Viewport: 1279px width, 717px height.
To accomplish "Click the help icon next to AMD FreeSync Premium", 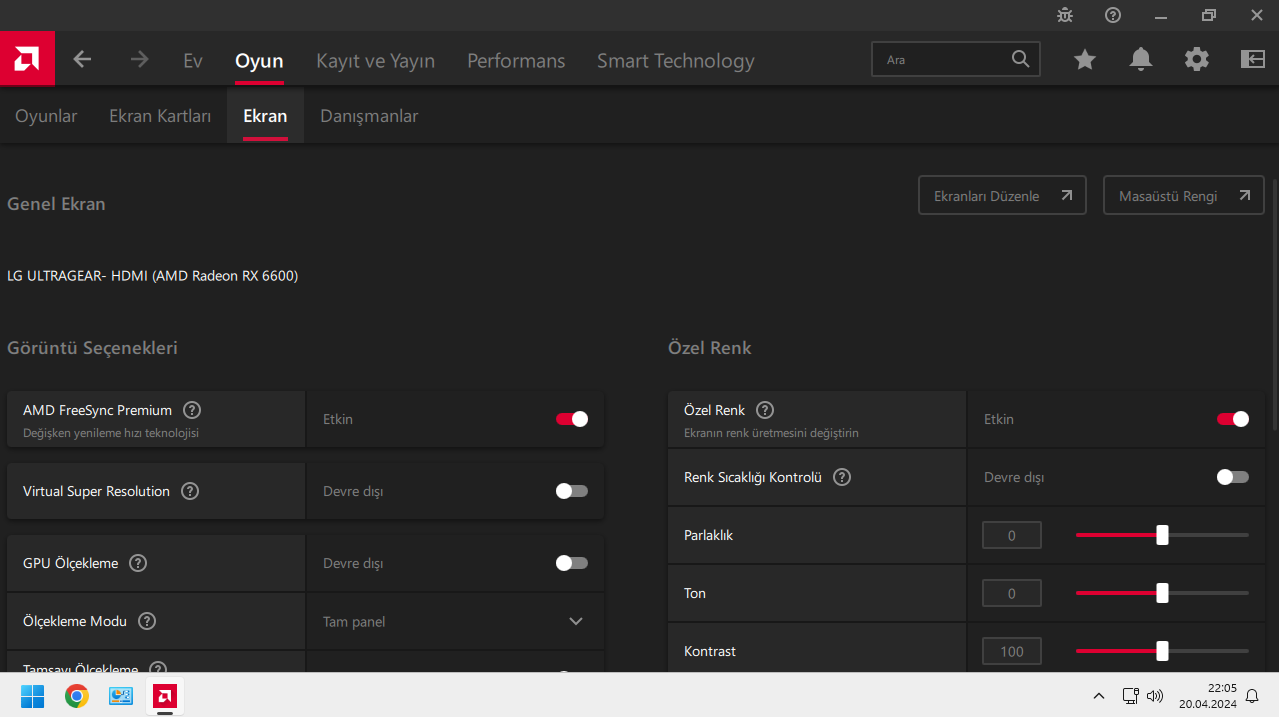I will (192, 410).
